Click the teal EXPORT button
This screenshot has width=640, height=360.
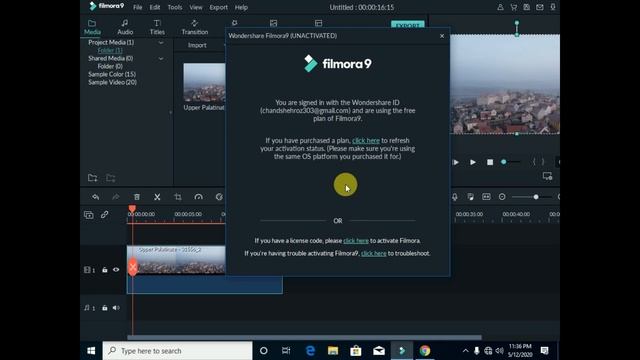click(x=407, y=24)
